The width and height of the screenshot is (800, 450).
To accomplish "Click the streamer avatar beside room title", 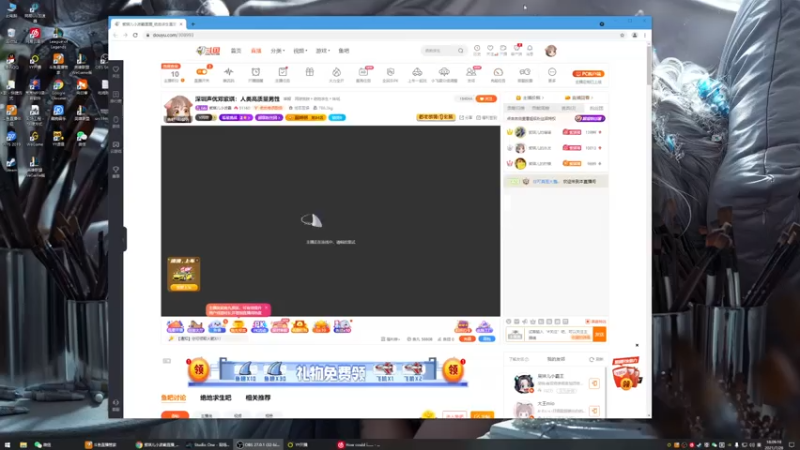I will tap(178, 109).
